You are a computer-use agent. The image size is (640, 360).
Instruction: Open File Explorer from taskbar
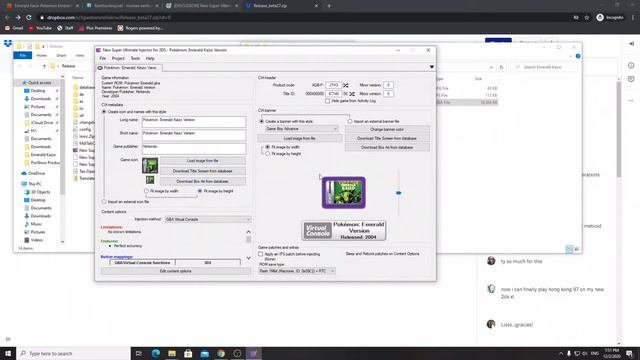172,353
